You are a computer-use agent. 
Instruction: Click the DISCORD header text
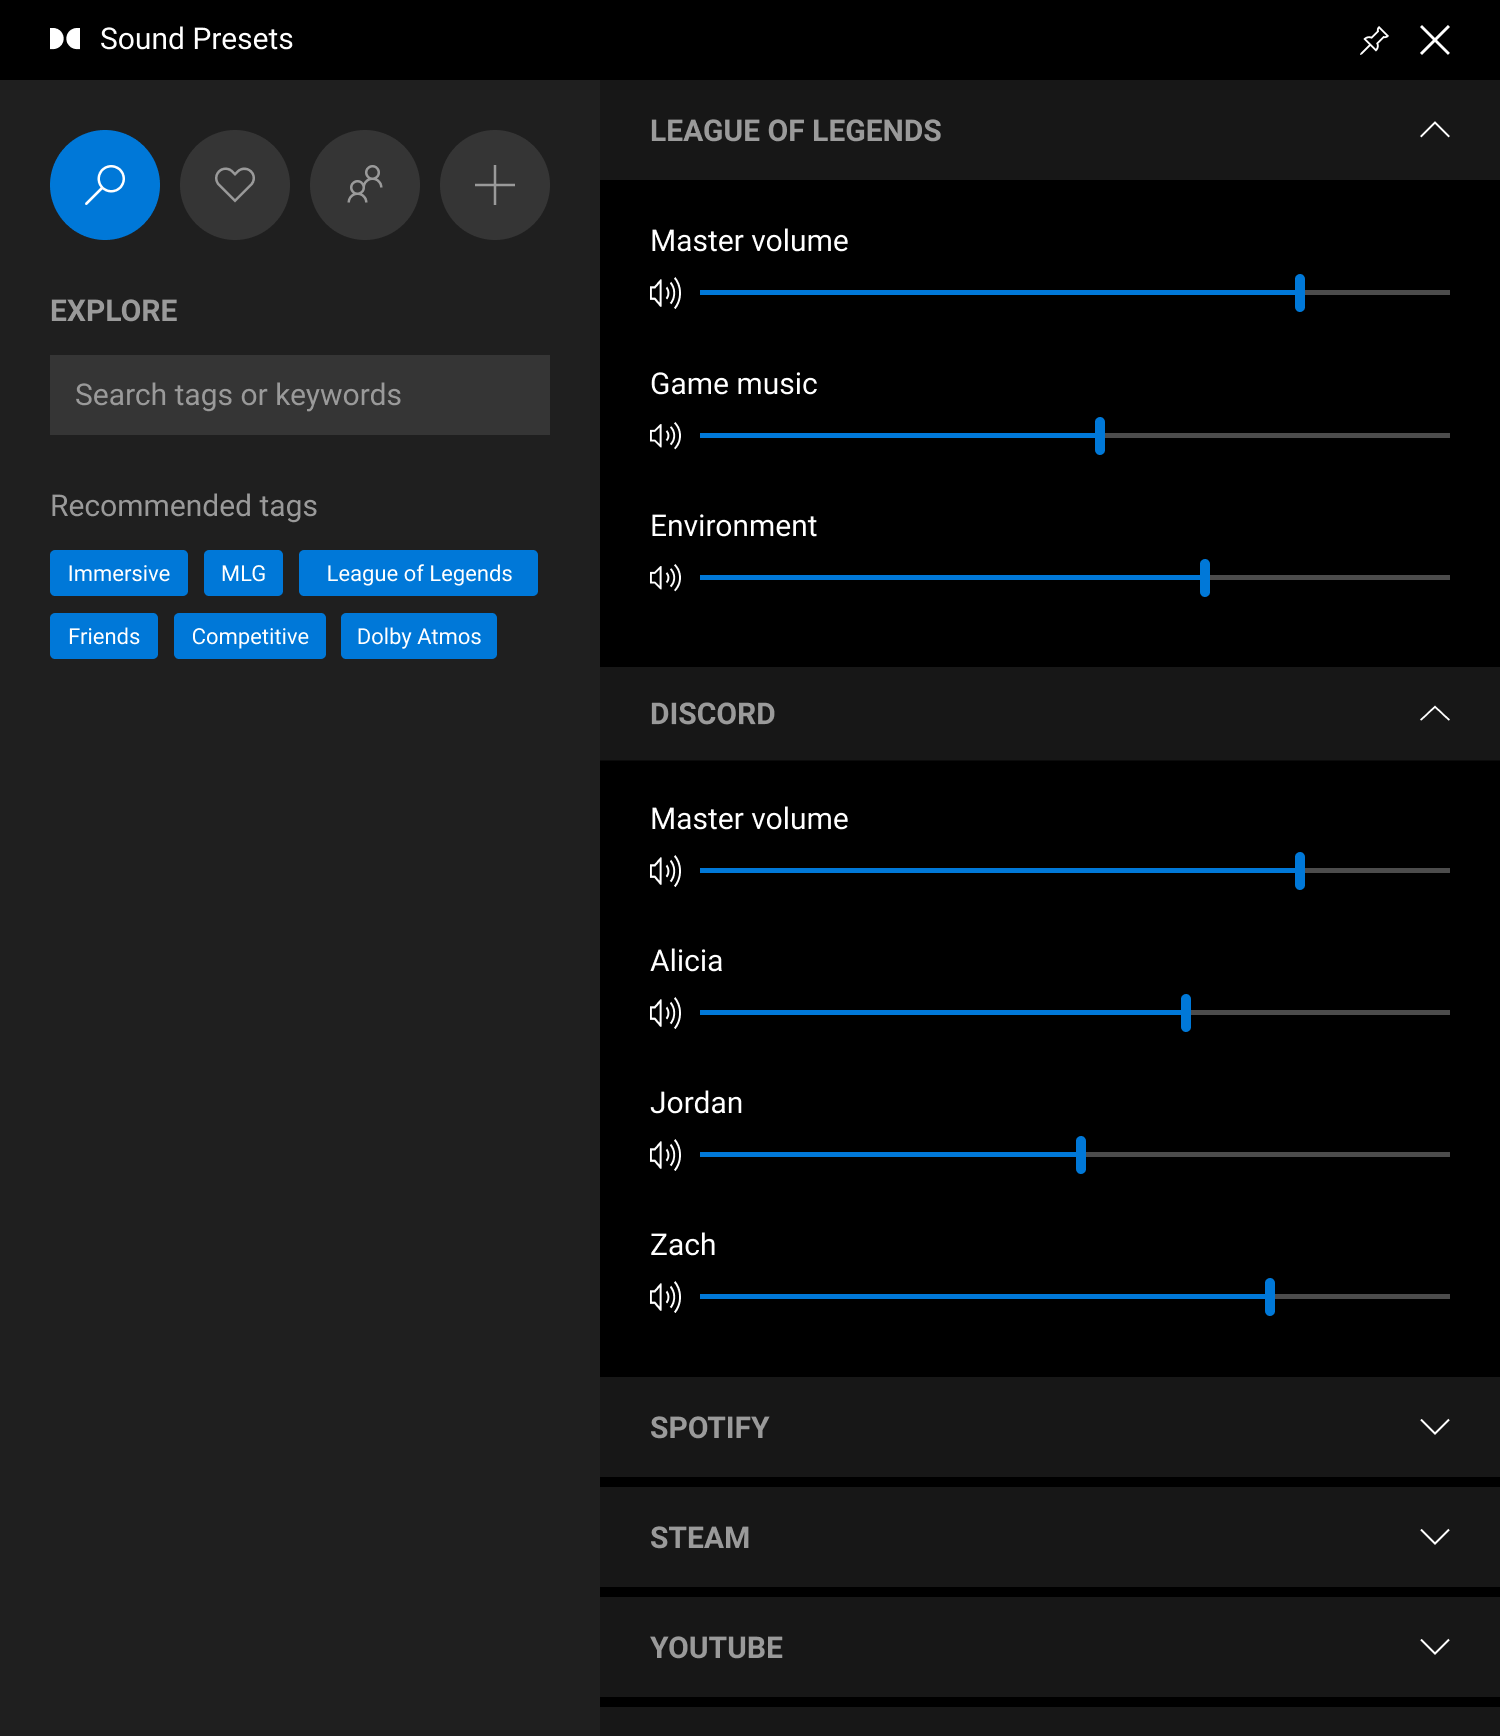tap(712, 714)
